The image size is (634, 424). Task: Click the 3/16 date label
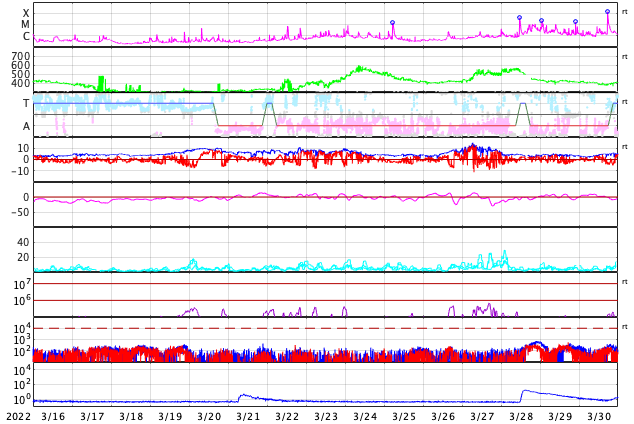tap(53, 417)
